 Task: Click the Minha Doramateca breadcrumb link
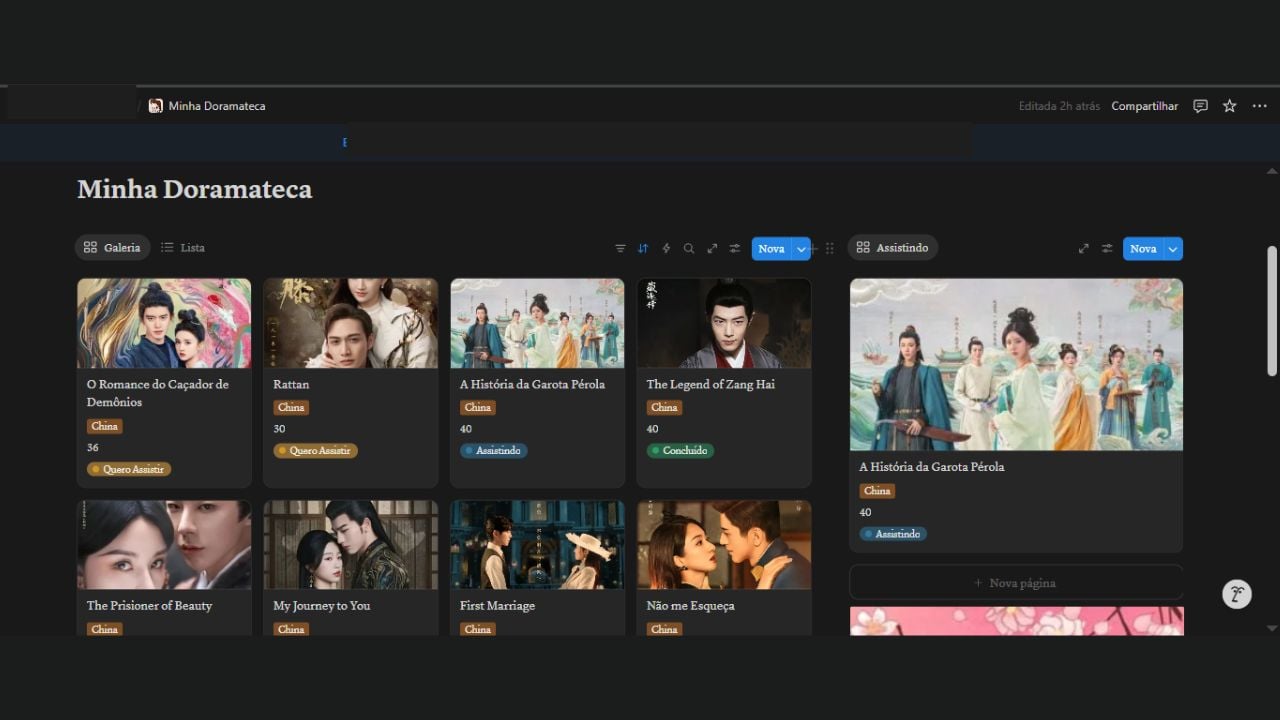pos(217,106)
